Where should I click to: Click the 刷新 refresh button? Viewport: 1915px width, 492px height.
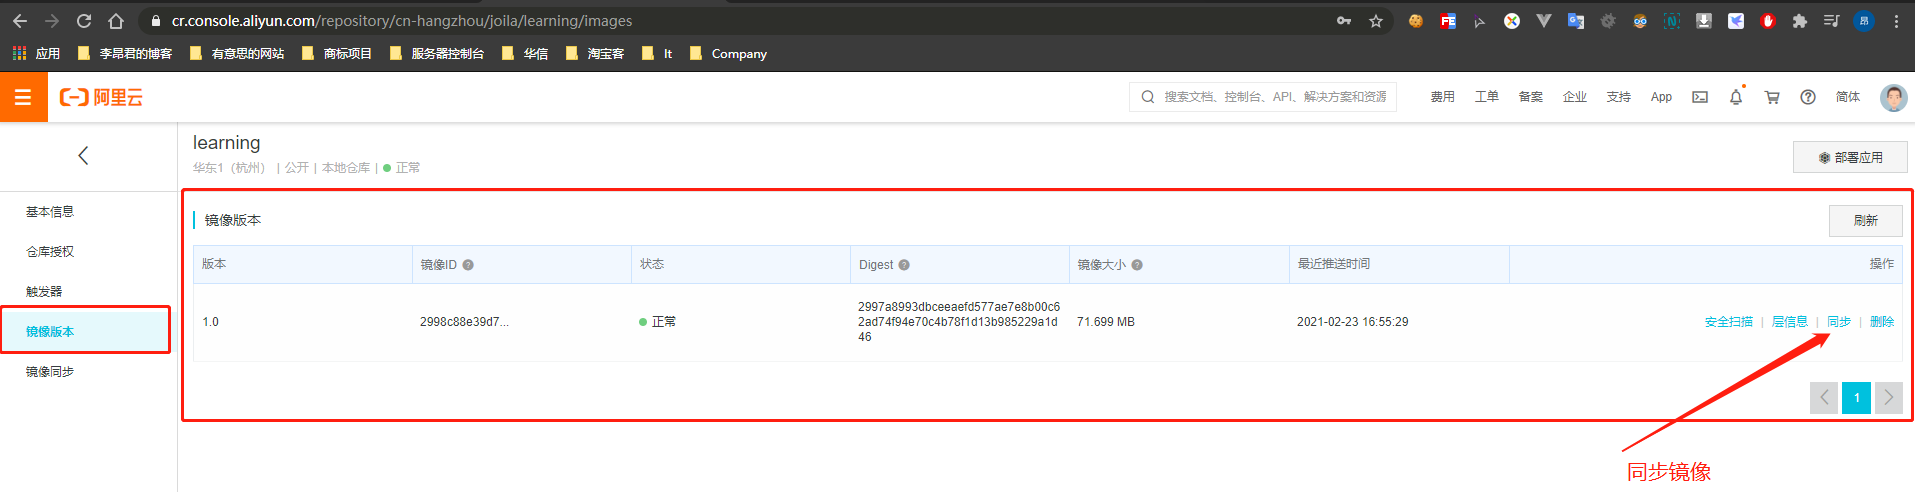(x=1865, y=221)
